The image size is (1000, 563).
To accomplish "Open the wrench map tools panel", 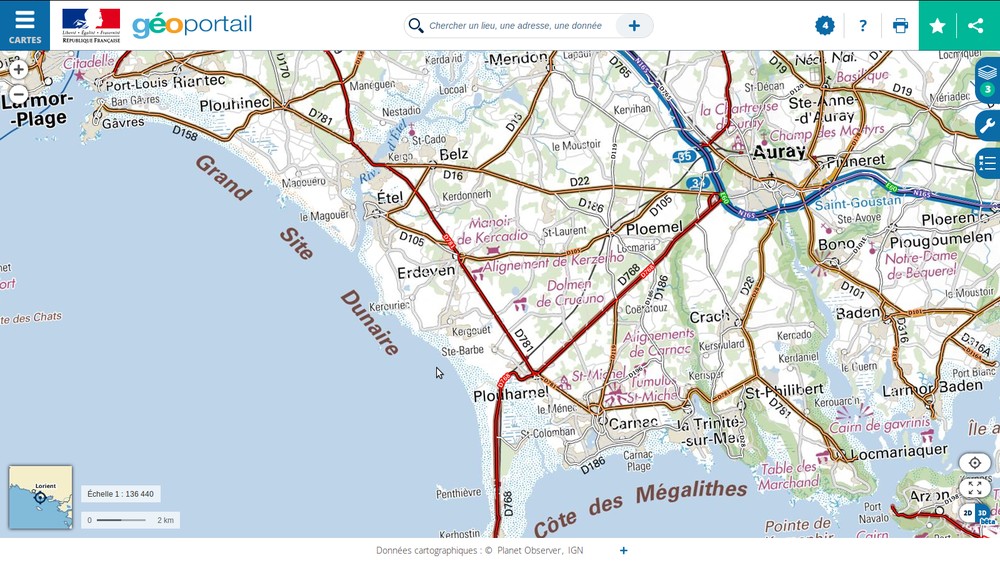I will 987,125.
